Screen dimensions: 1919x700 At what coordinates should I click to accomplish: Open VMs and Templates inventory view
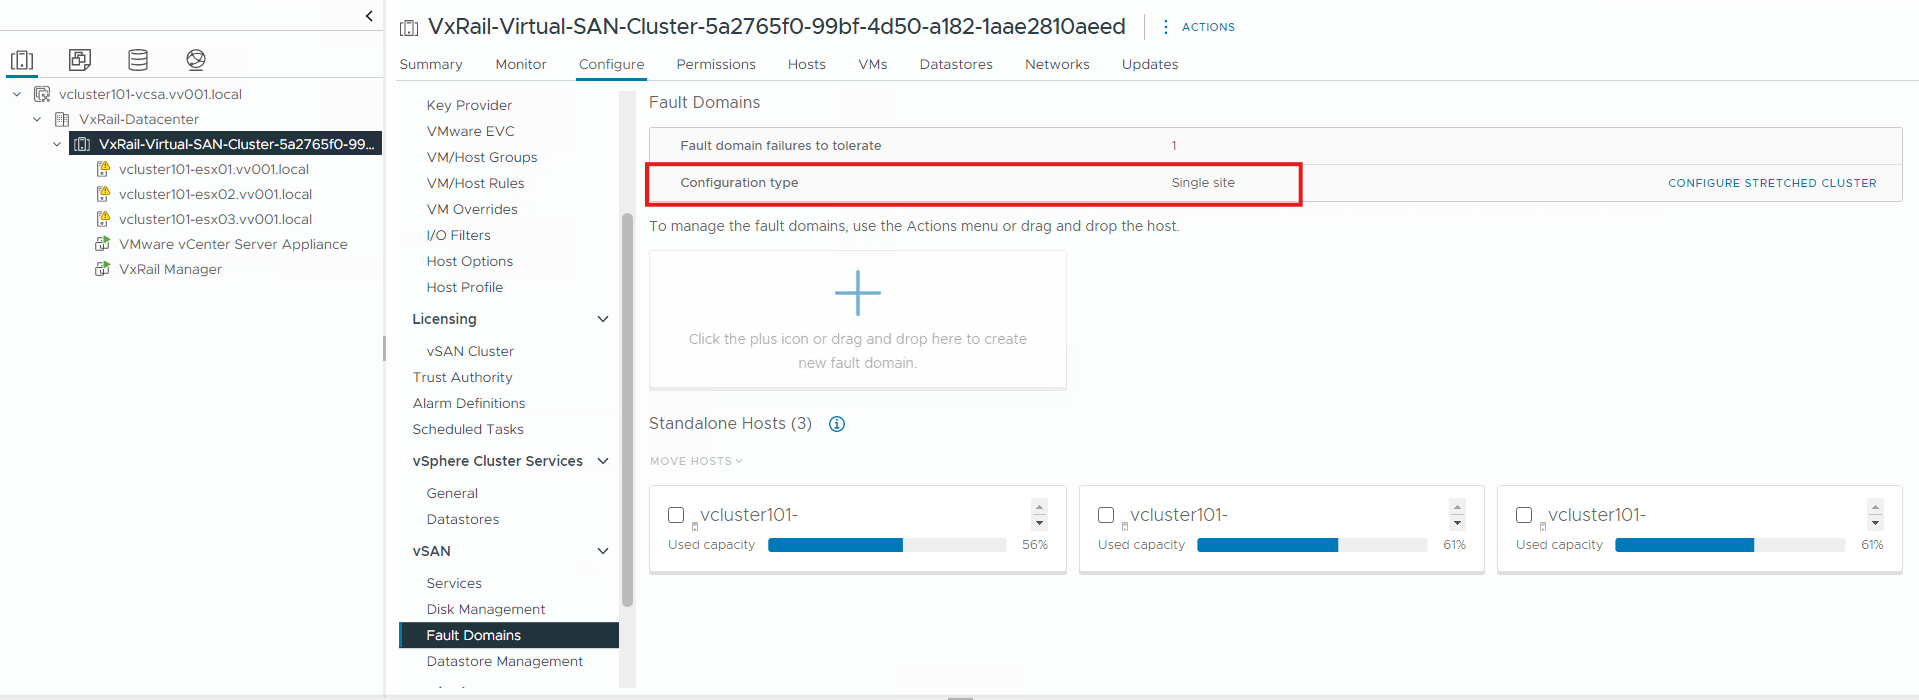click(x=80, y=60)
